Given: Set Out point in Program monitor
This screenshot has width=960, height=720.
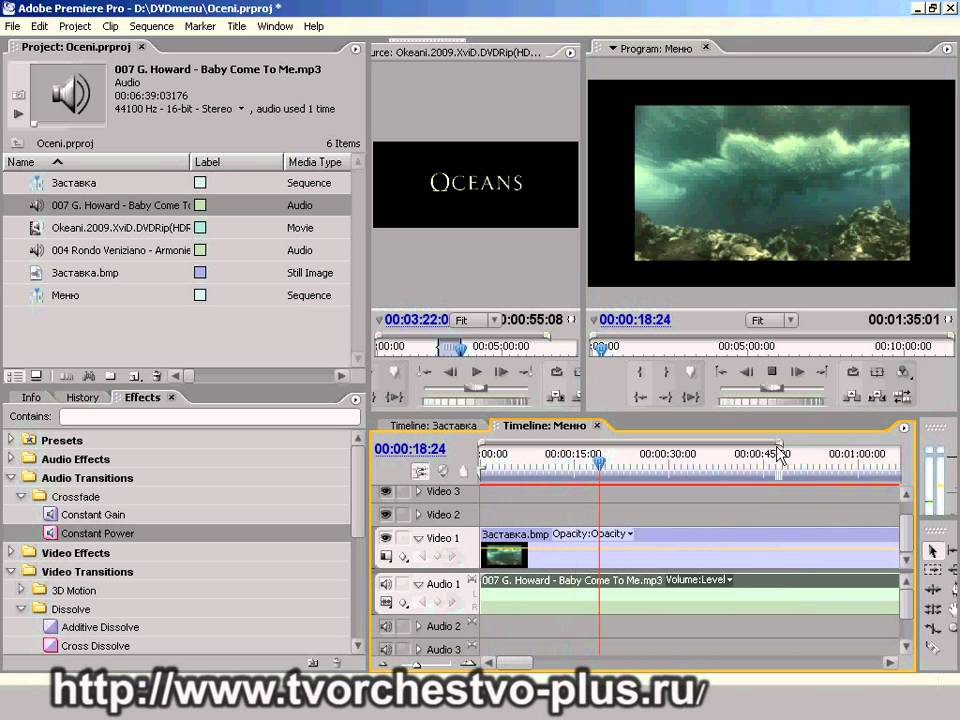Looking at the screenshot, I should [666, 372].
